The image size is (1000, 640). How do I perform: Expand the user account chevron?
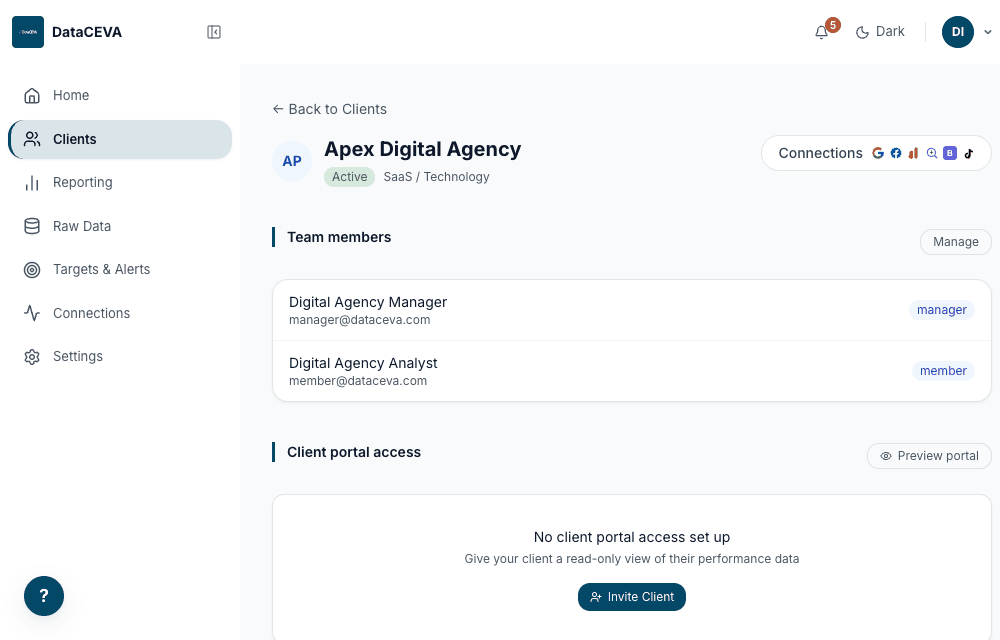pyautogui.click(x=987, y=32)
